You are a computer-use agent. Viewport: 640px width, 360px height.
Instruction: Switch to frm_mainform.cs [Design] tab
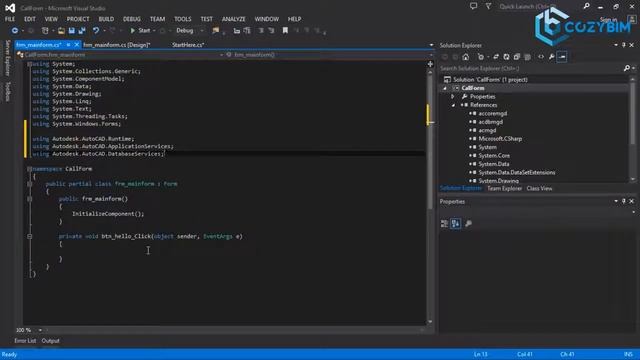[117, 45]
